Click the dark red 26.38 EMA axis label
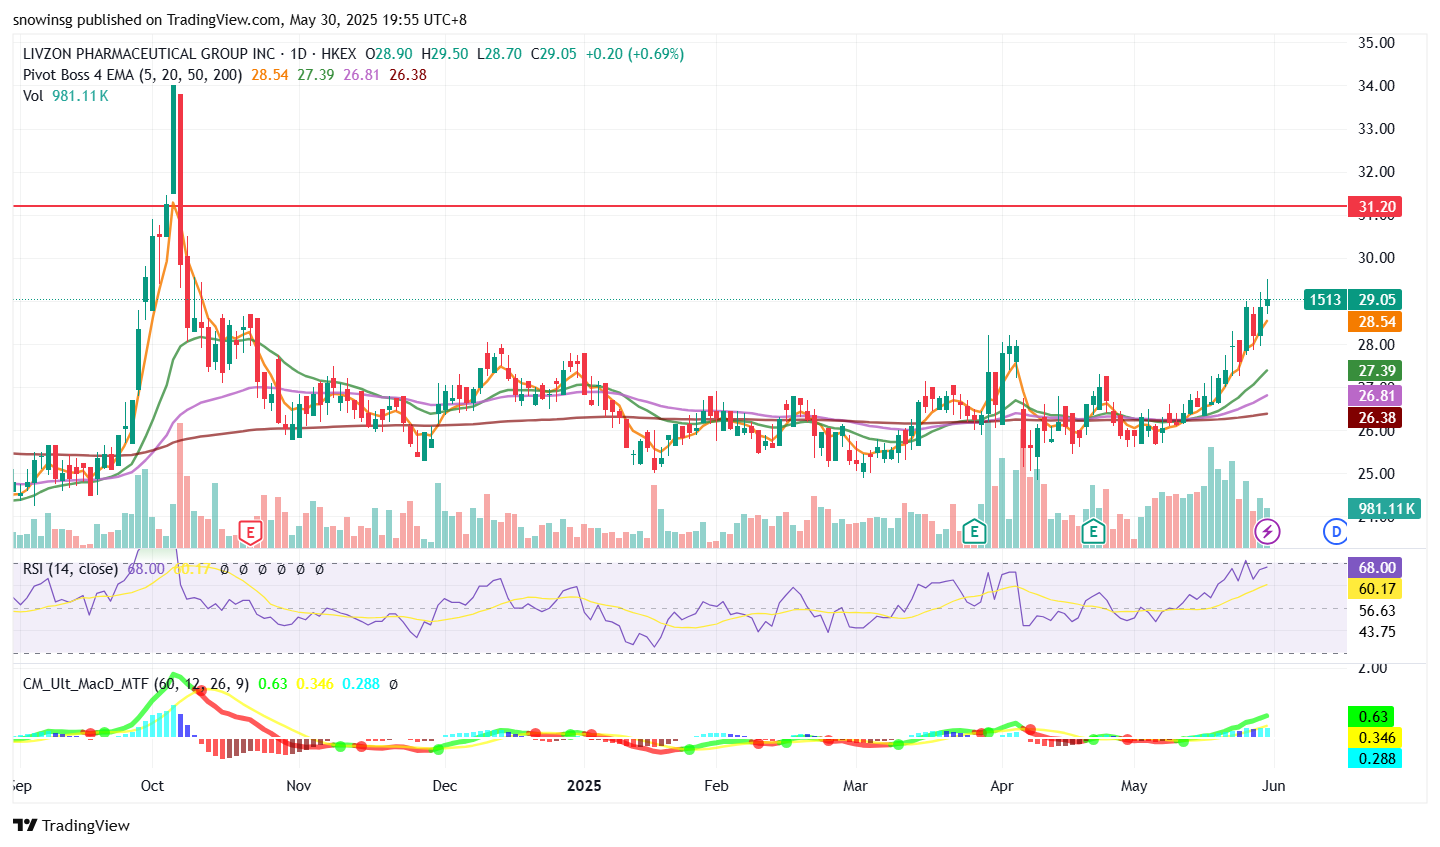 click(x=1376, y=418)
